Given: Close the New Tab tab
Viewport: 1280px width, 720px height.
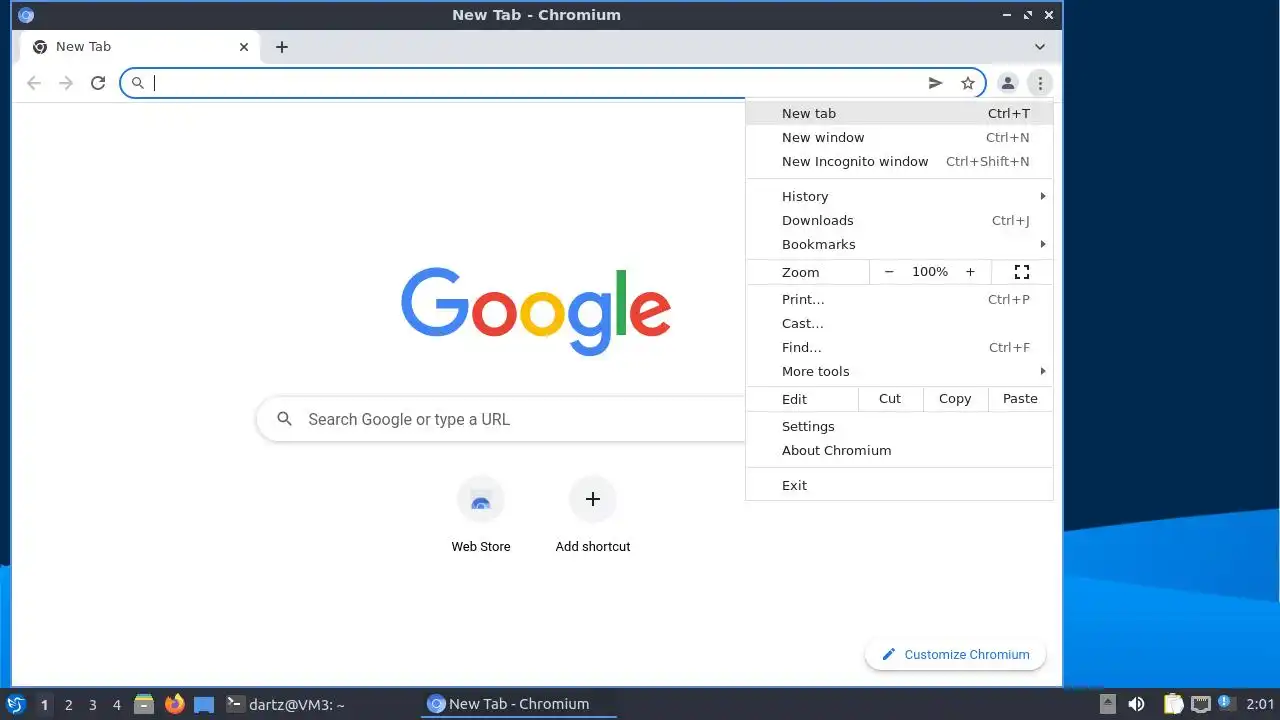Looking at the screenshot, I should click(x=244, y=47).
